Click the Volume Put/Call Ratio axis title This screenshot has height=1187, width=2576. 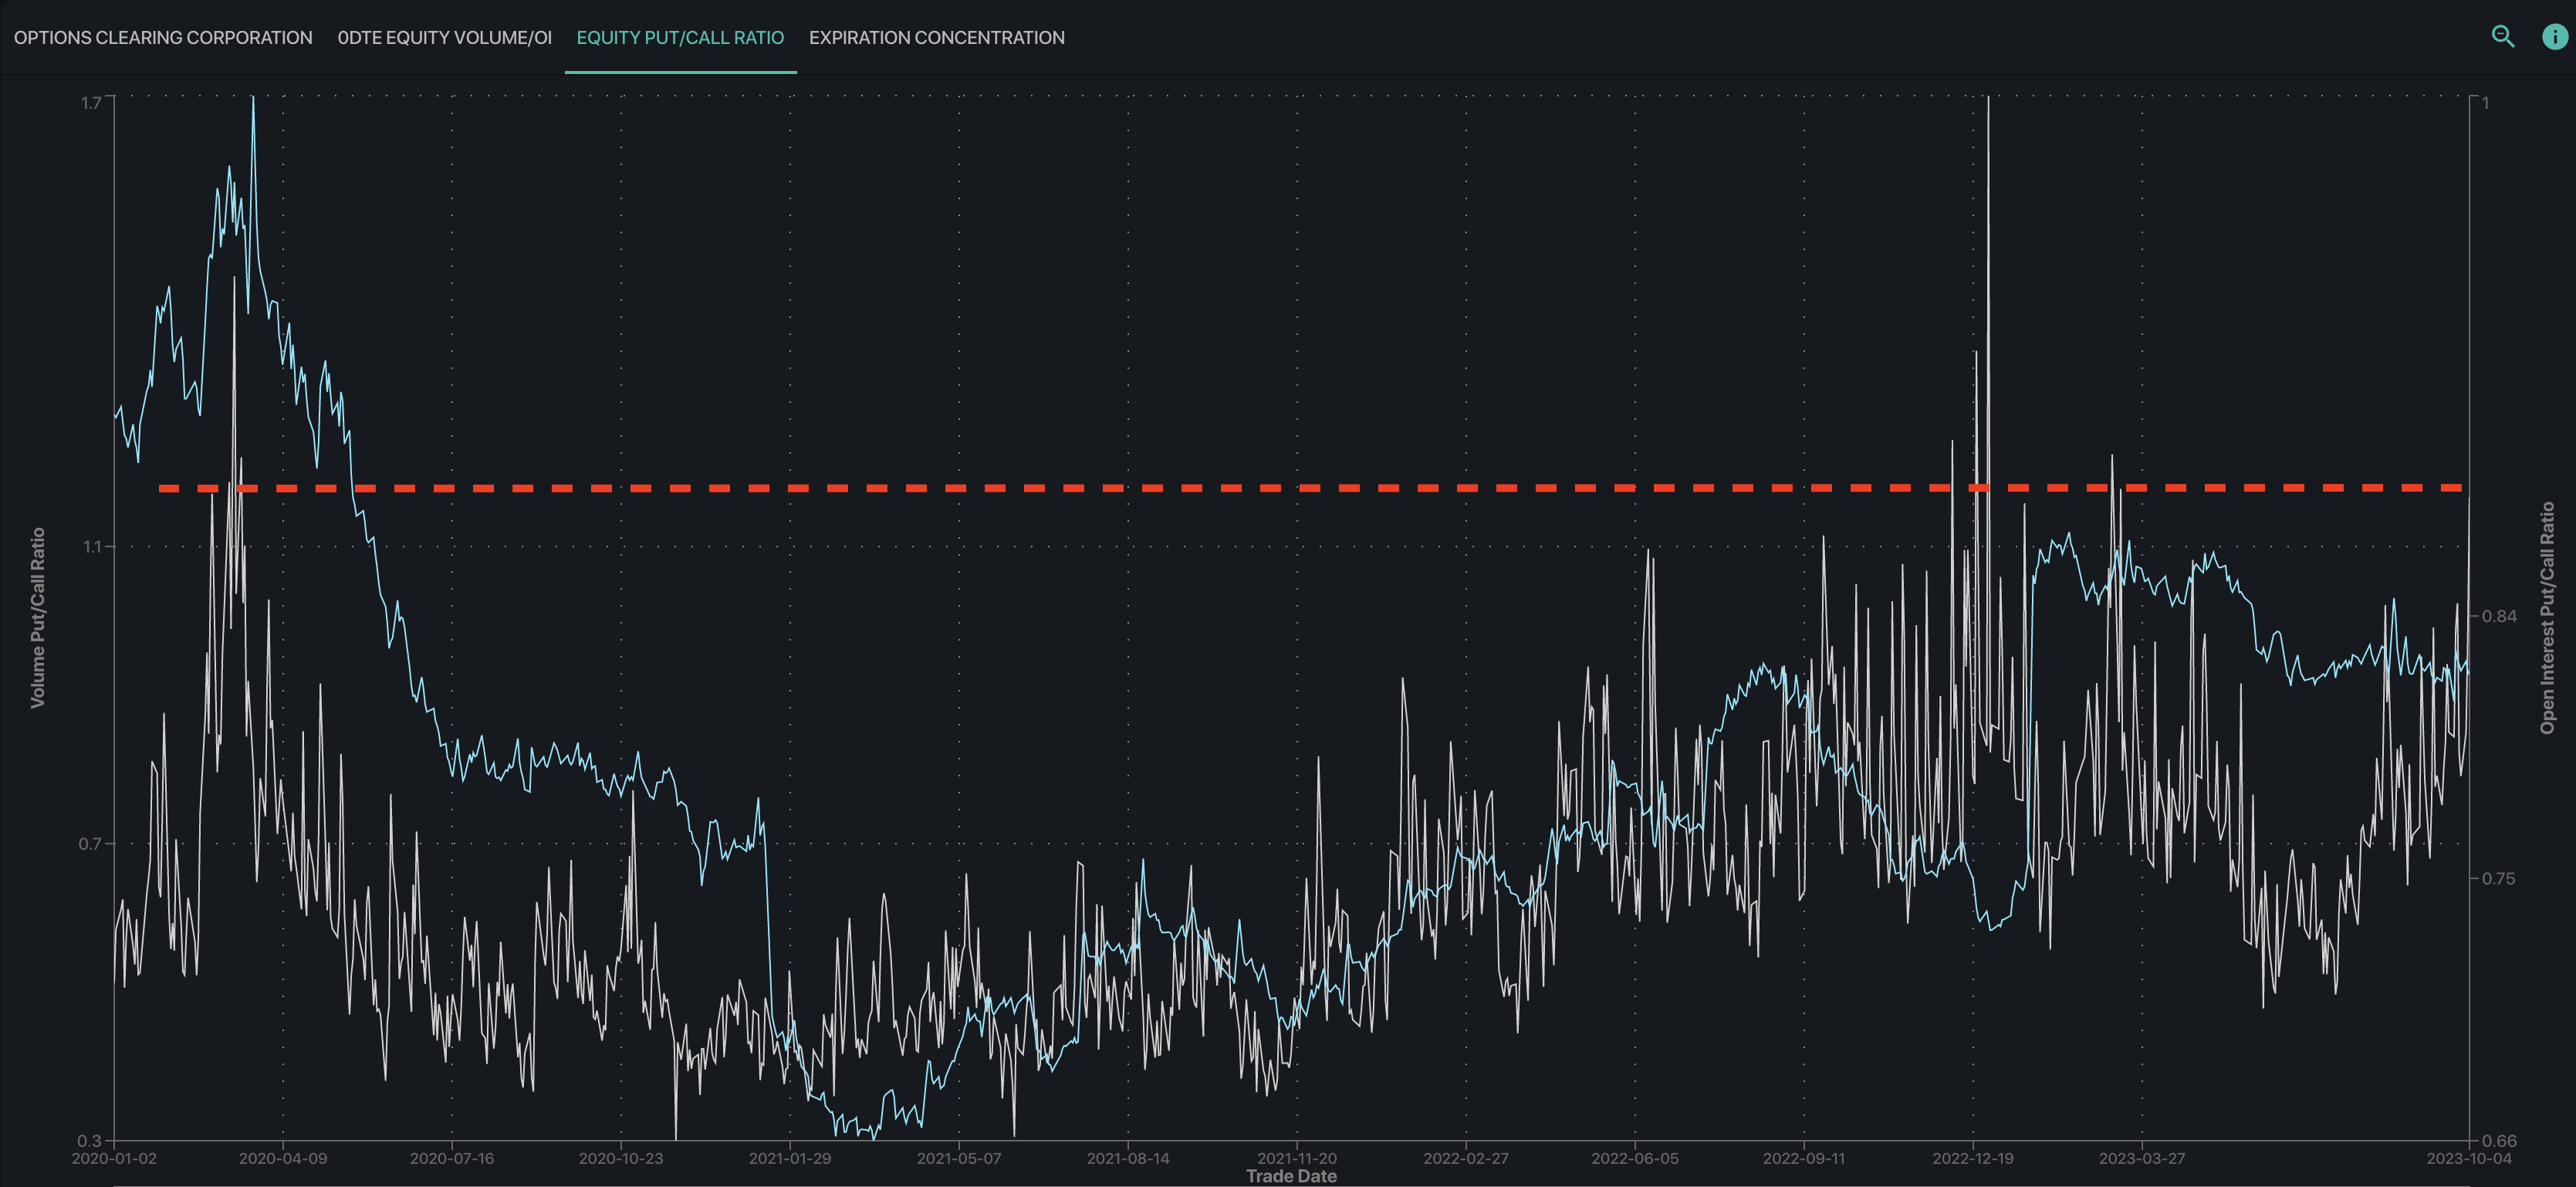38,618
